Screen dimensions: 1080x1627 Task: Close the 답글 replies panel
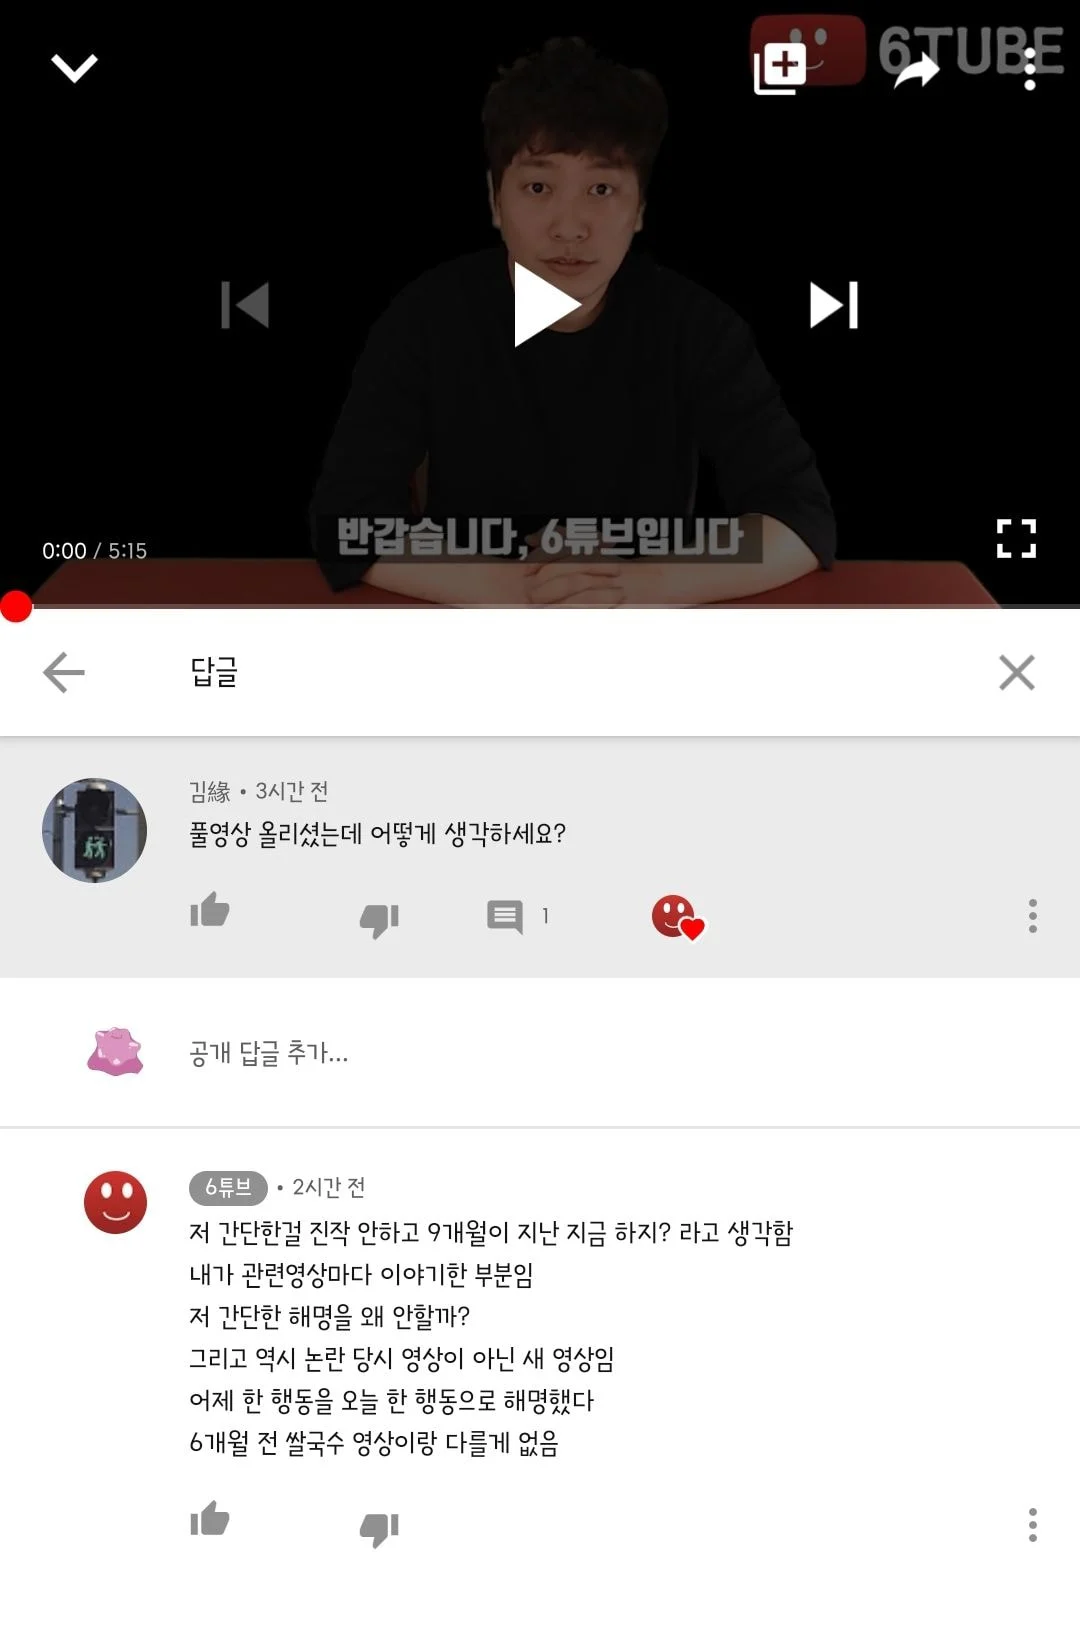point(1017,672)
